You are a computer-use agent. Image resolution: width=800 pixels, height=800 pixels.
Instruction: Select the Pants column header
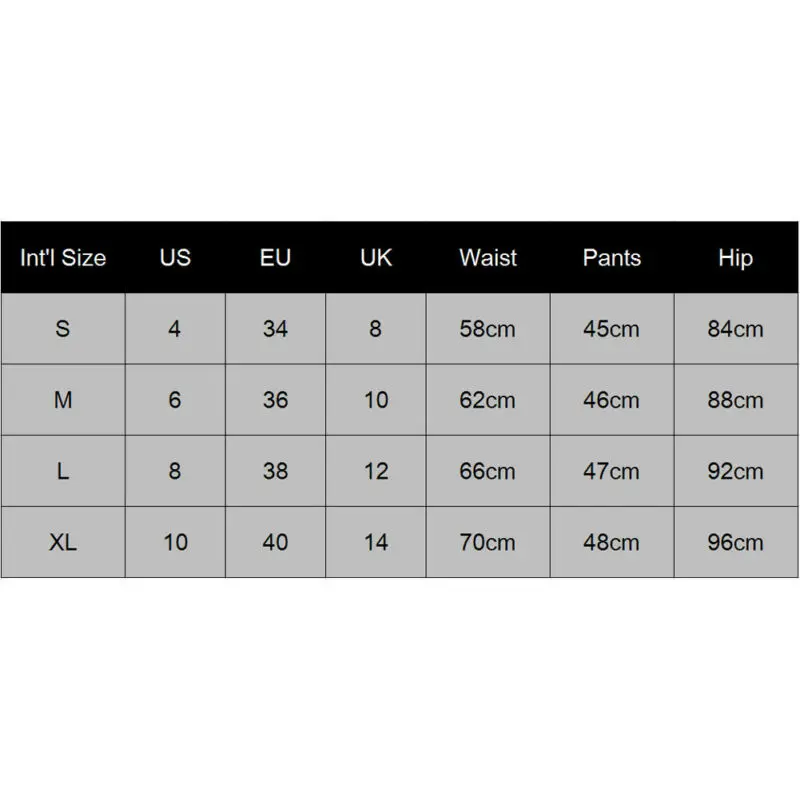click(x=611, y=258)
